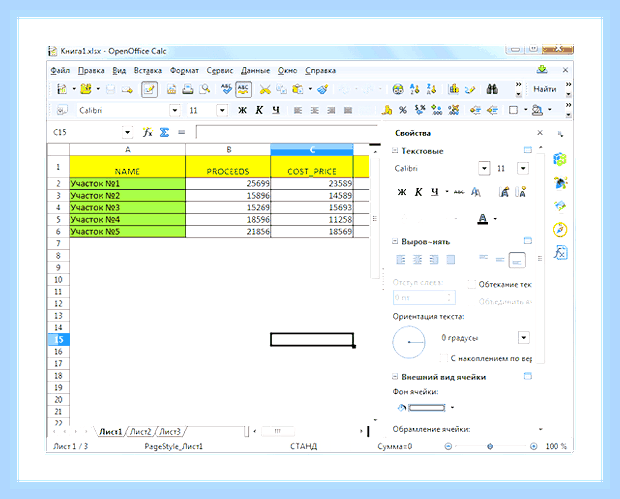Click the Format Paintbrush icon
Image resolution: width=620 pixels, height=499 pixels.
click(x=323, y=89)
